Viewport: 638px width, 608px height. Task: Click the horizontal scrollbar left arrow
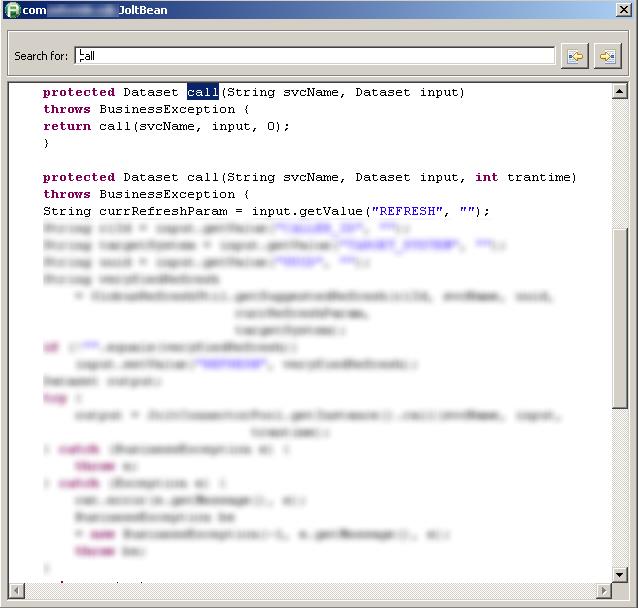click(16, 590)
